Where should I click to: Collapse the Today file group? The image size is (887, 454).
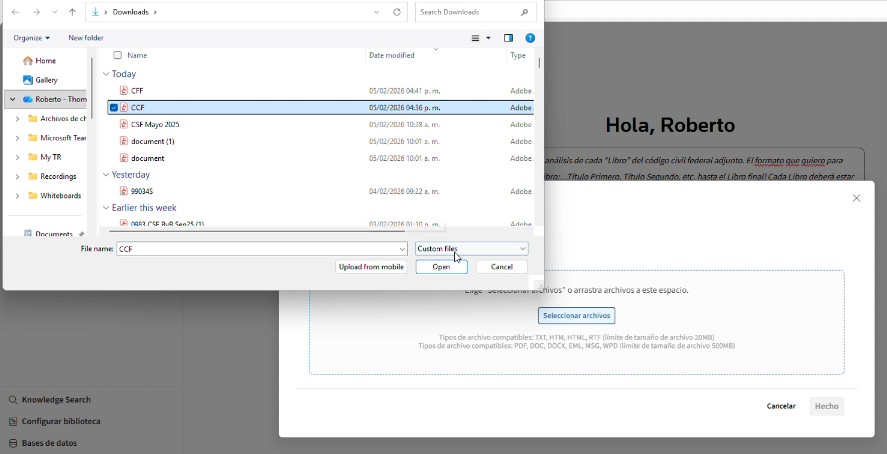pyautogui.click(x=106, y=74)
